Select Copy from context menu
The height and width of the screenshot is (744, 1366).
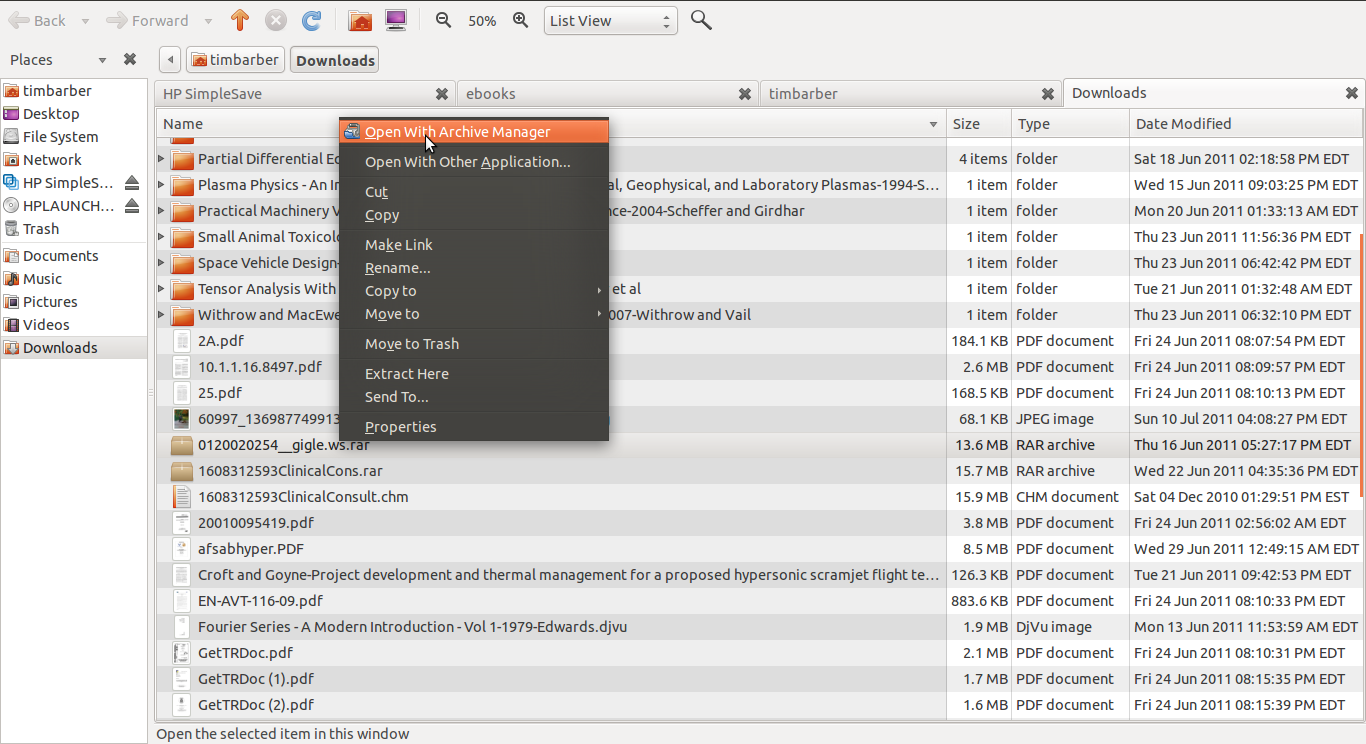pos(474,215)
